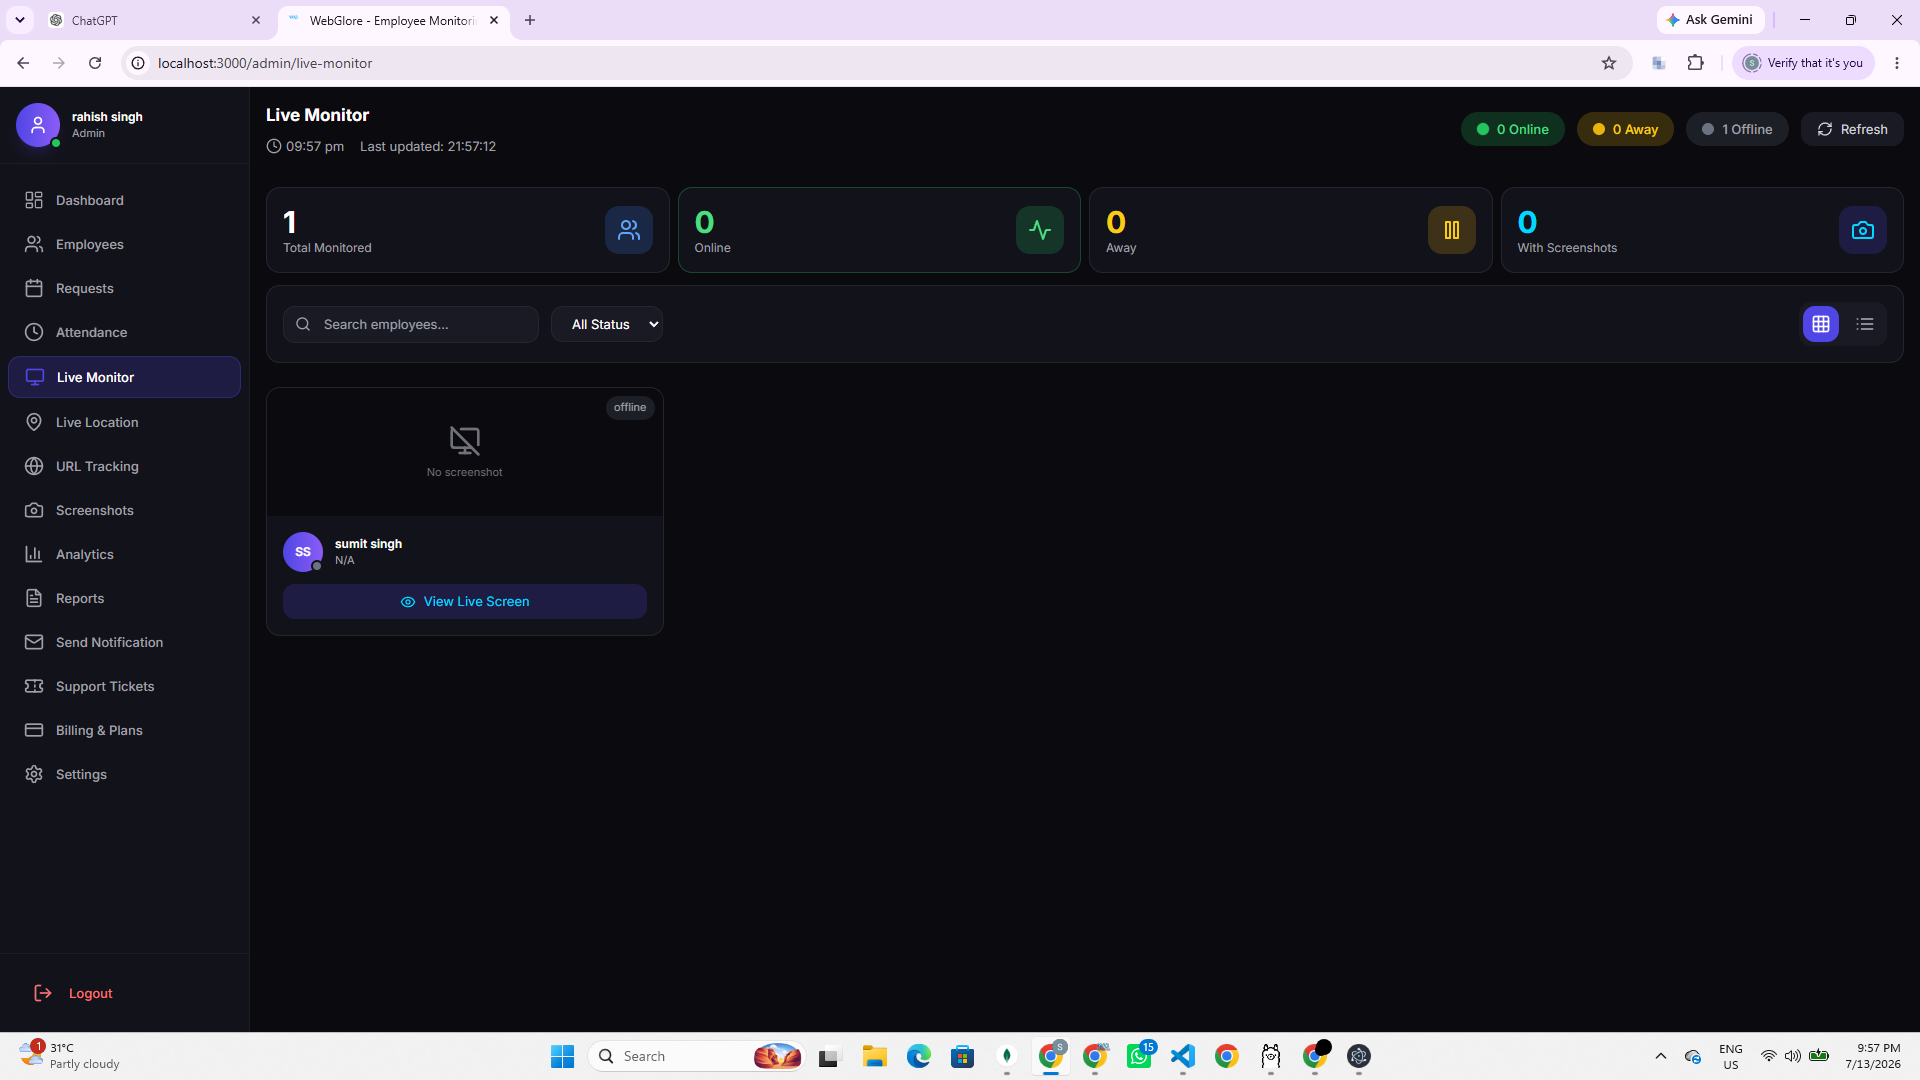Click the Settings gear icon
Viewport: 1920px width, 1080px height.
click(34, 774)
